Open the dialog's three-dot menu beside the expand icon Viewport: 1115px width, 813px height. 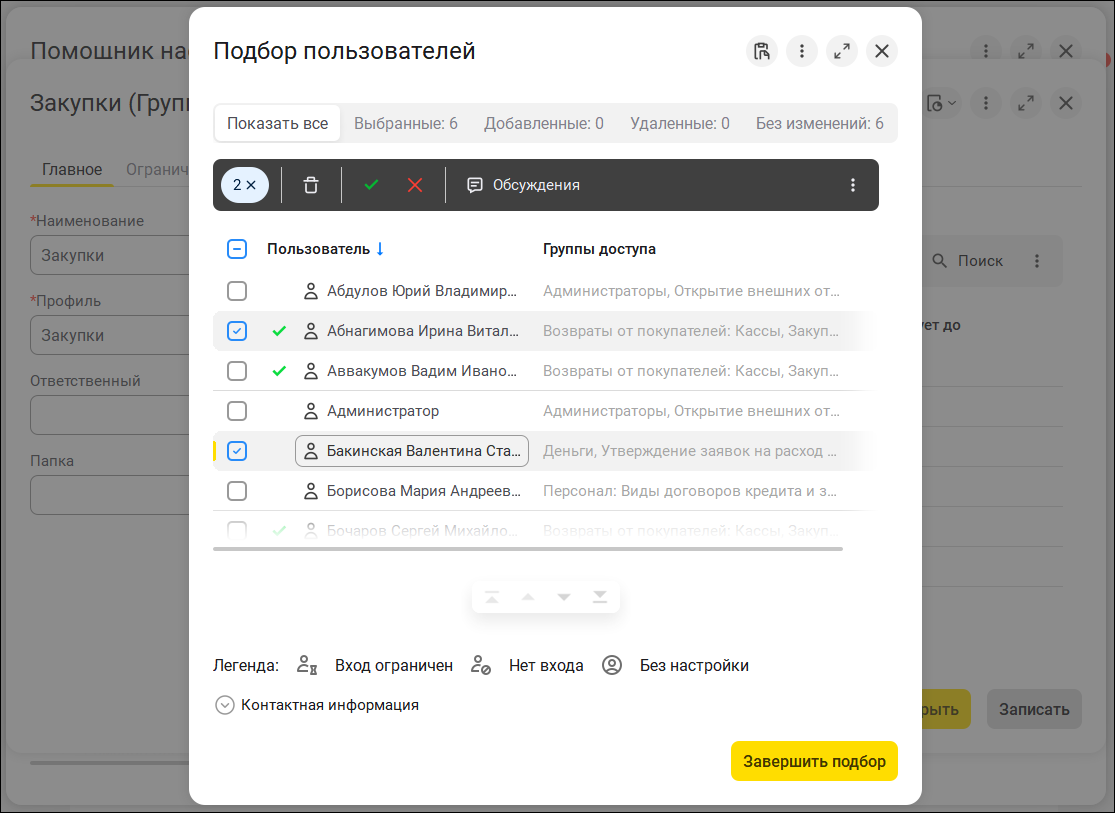tap(801, 51)
